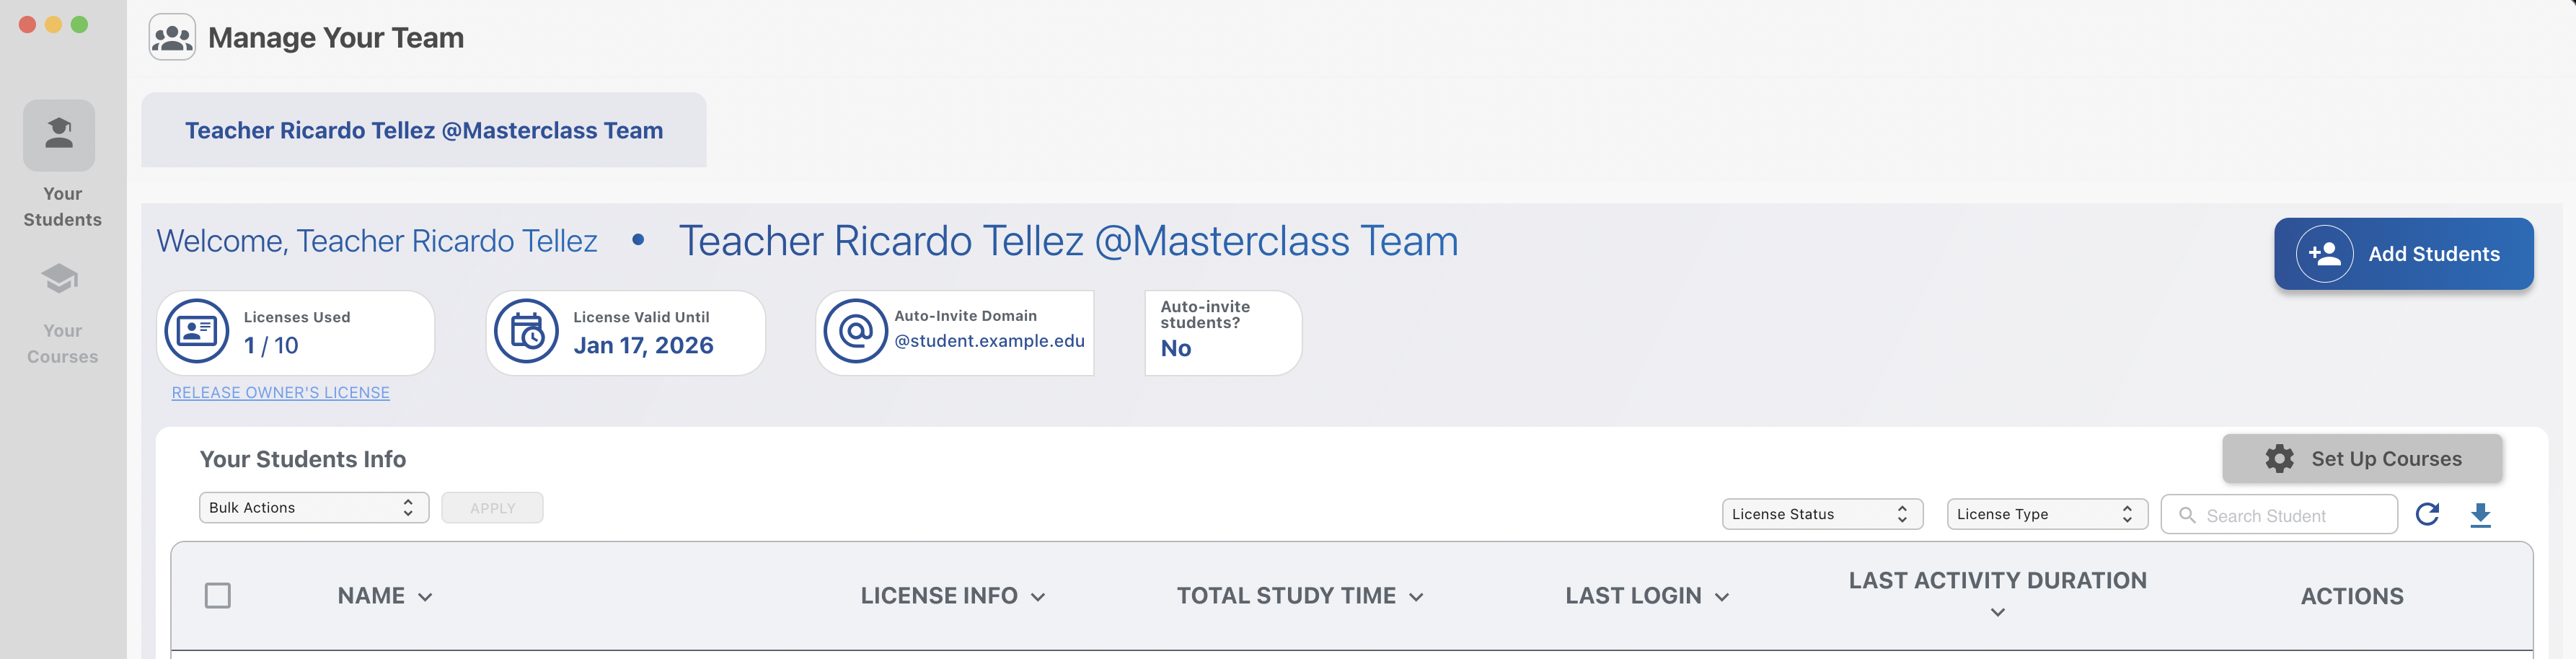2576x659 pixels.
Task: Open the License Type filter dropdown
Action: click(x=2046, y=514)
